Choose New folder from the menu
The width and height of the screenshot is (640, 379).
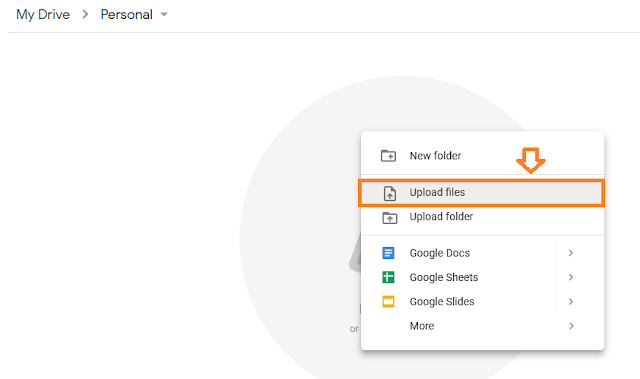point(482,156)
